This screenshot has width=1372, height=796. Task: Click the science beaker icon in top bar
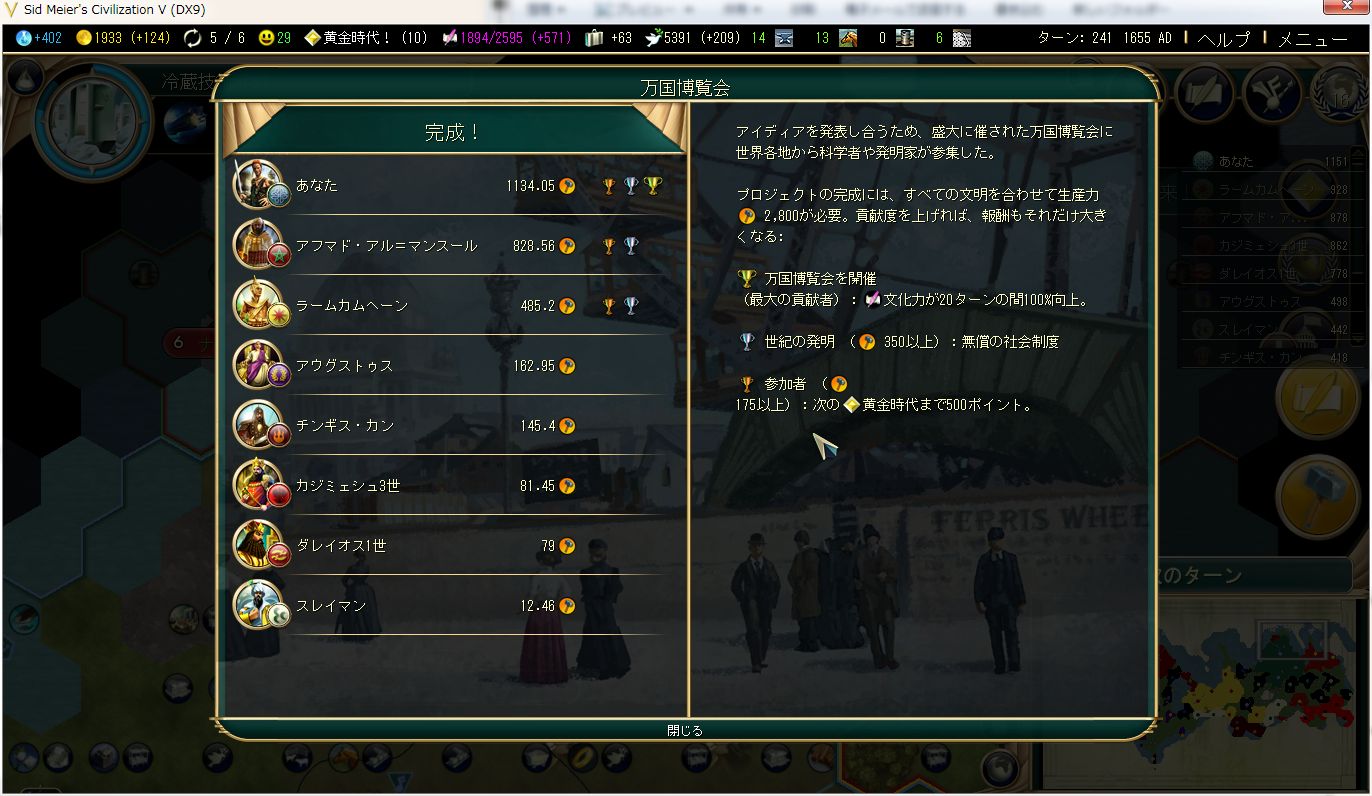pyautogui.click(x=24, y=38)
